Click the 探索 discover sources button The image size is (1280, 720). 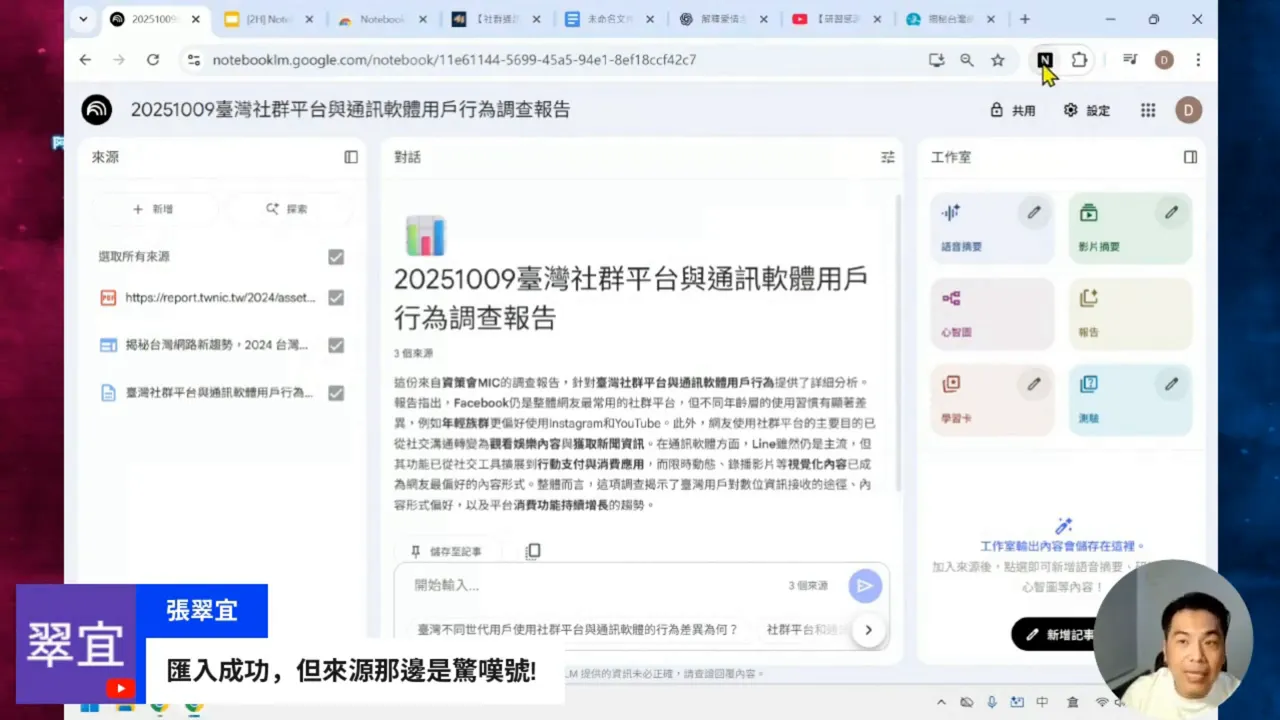click(x=288, y=209)
